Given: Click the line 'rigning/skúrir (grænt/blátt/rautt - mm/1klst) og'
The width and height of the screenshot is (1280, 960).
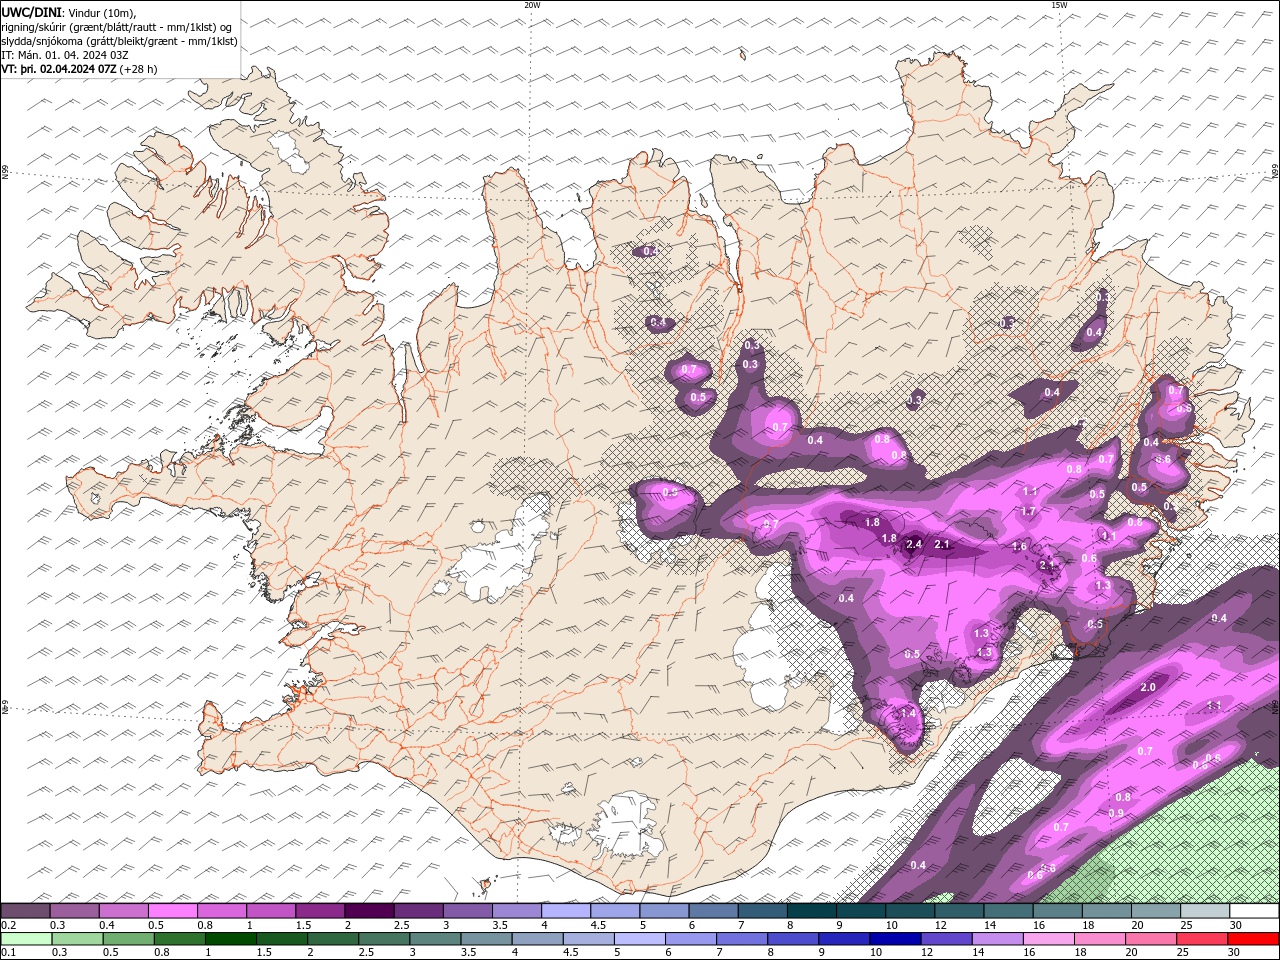Looking at the screenshot, I should pyautogui.click(x=118, y=26).
